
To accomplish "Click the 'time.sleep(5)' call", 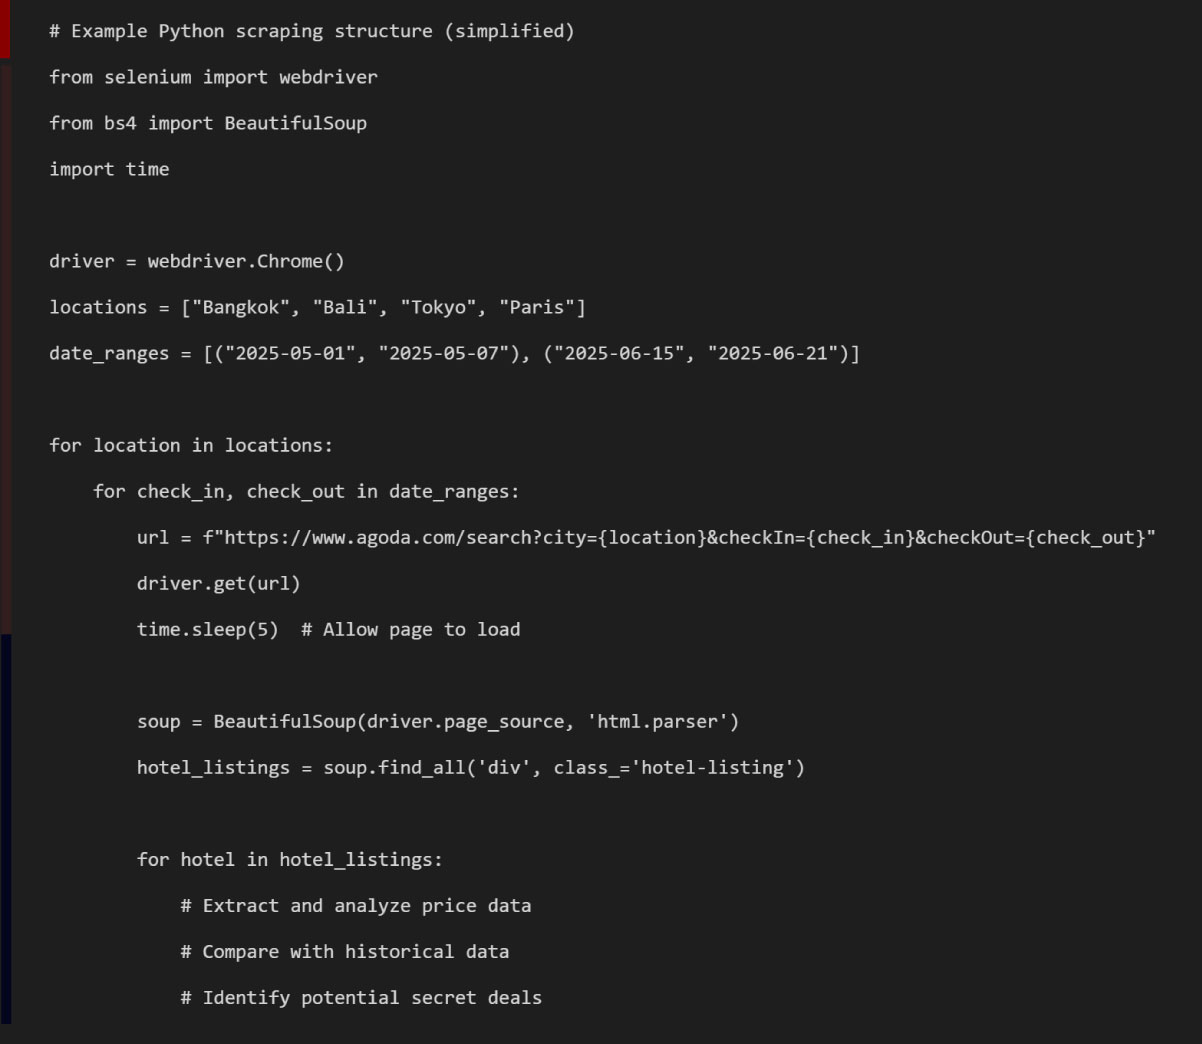I will point(207,629).
